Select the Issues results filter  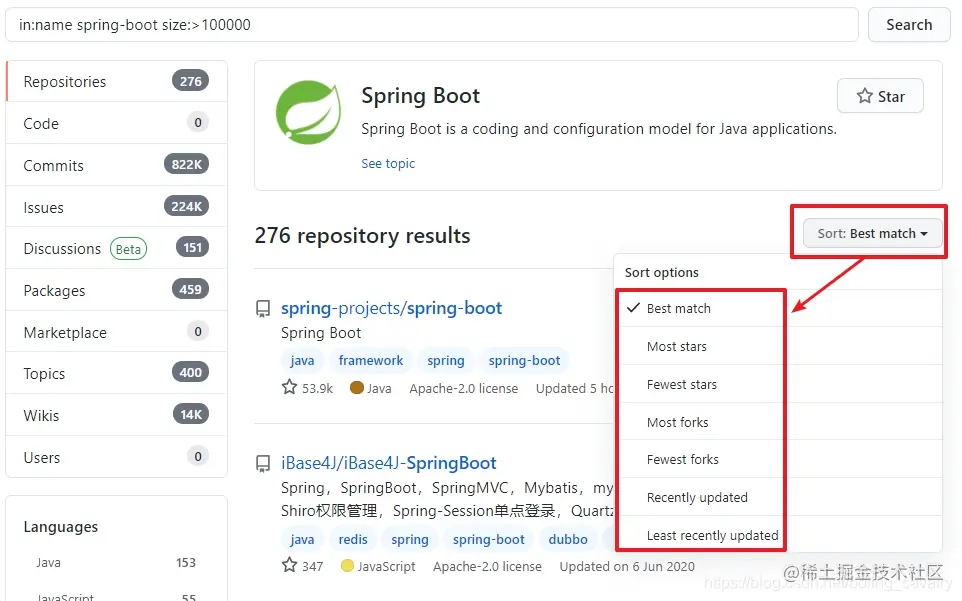click(x=117, y=207)
